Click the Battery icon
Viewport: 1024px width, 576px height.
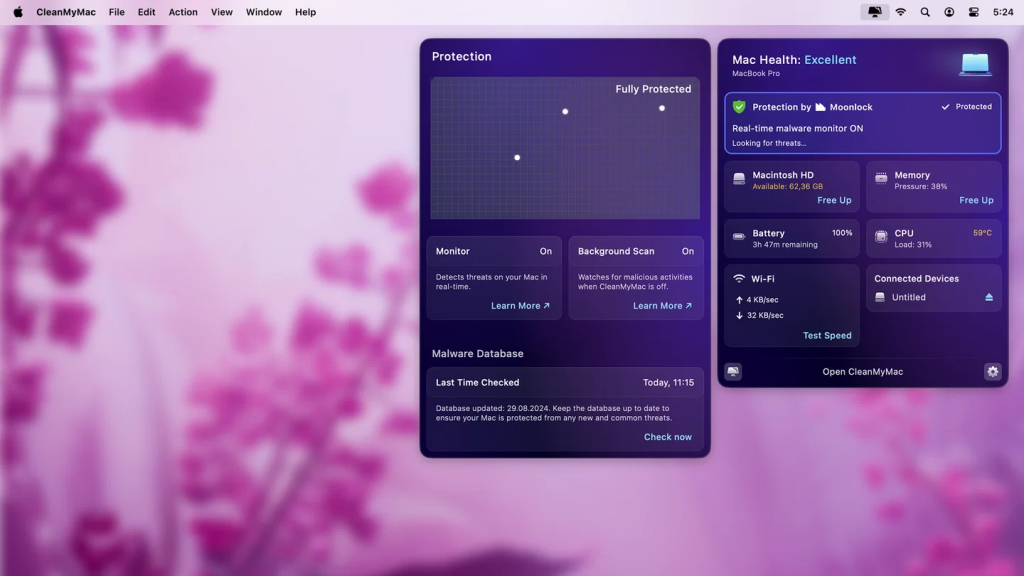click(739, 236)
